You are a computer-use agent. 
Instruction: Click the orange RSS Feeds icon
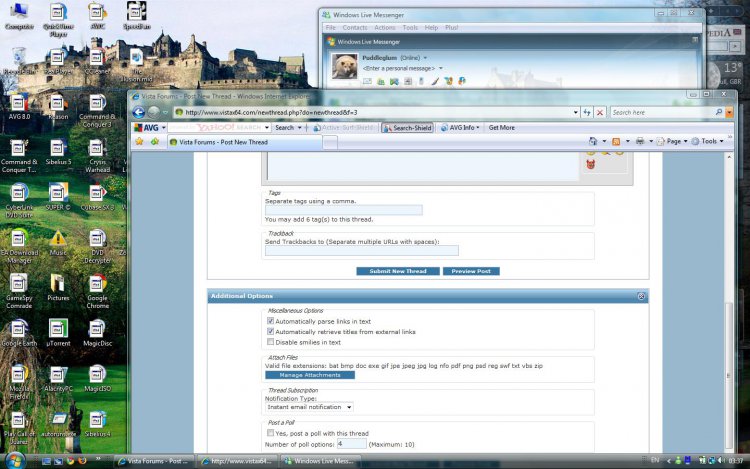coord(616,141)
